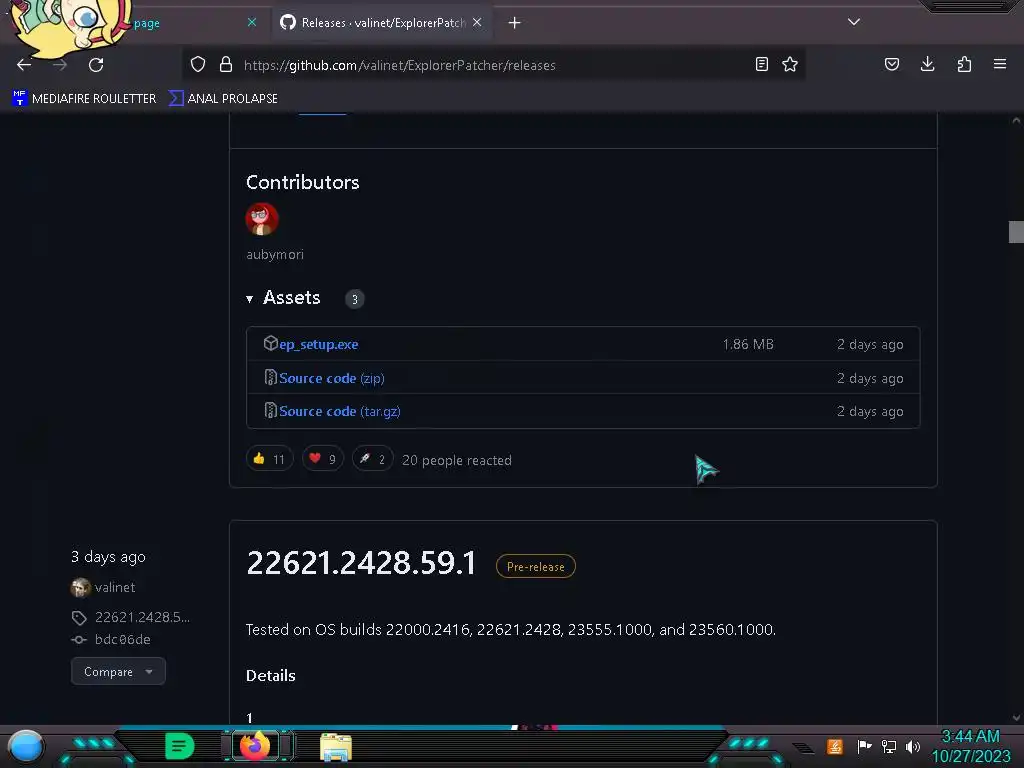Open the Start orb button
Screen dimensions: 1024x768
pos(25,746)
